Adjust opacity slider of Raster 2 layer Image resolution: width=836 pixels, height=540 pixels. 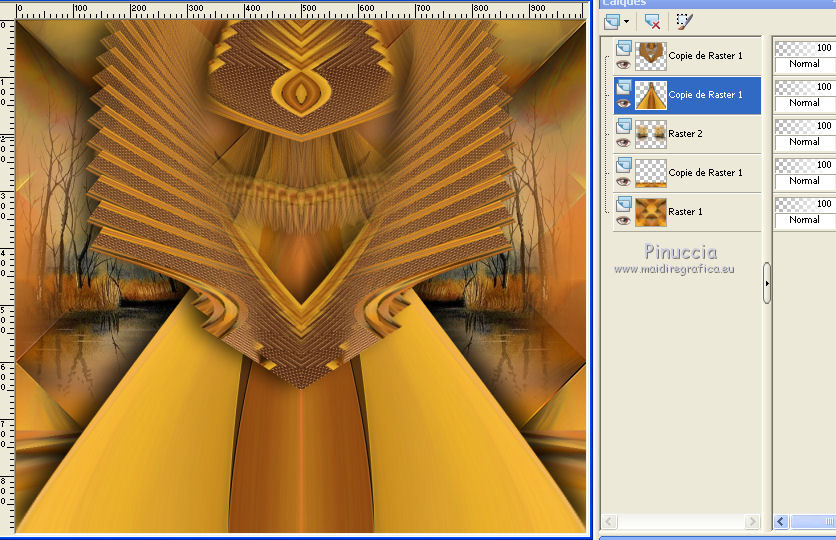[x=805, y=126]
